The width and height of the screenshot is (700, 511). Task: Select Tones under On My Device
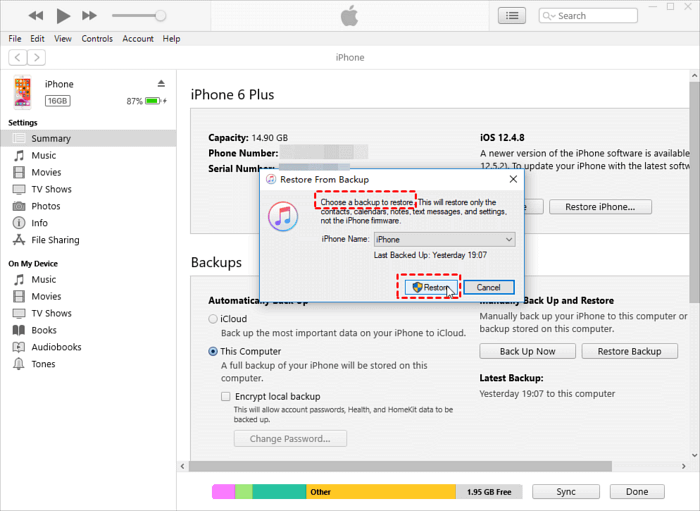[43, 364]
